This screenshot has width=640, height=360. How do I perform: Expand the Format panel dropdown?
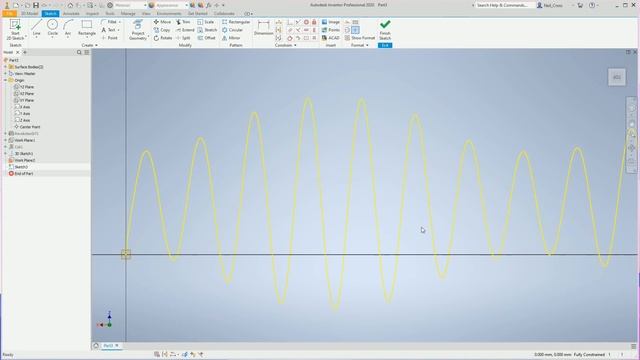[360, 45]
